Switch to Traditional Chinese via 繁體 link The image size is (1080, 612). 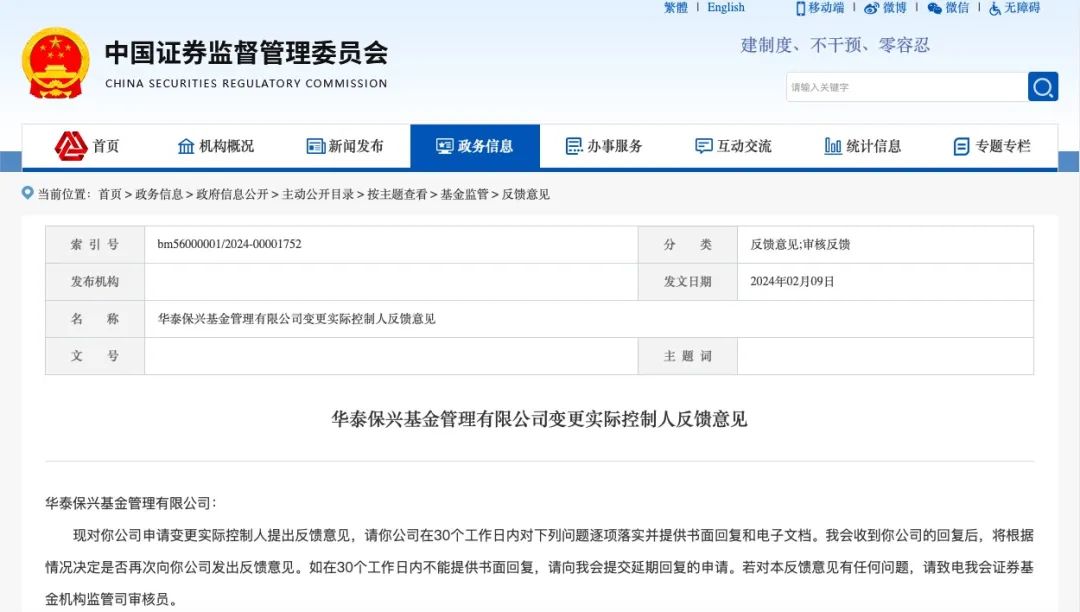(676, 8)
